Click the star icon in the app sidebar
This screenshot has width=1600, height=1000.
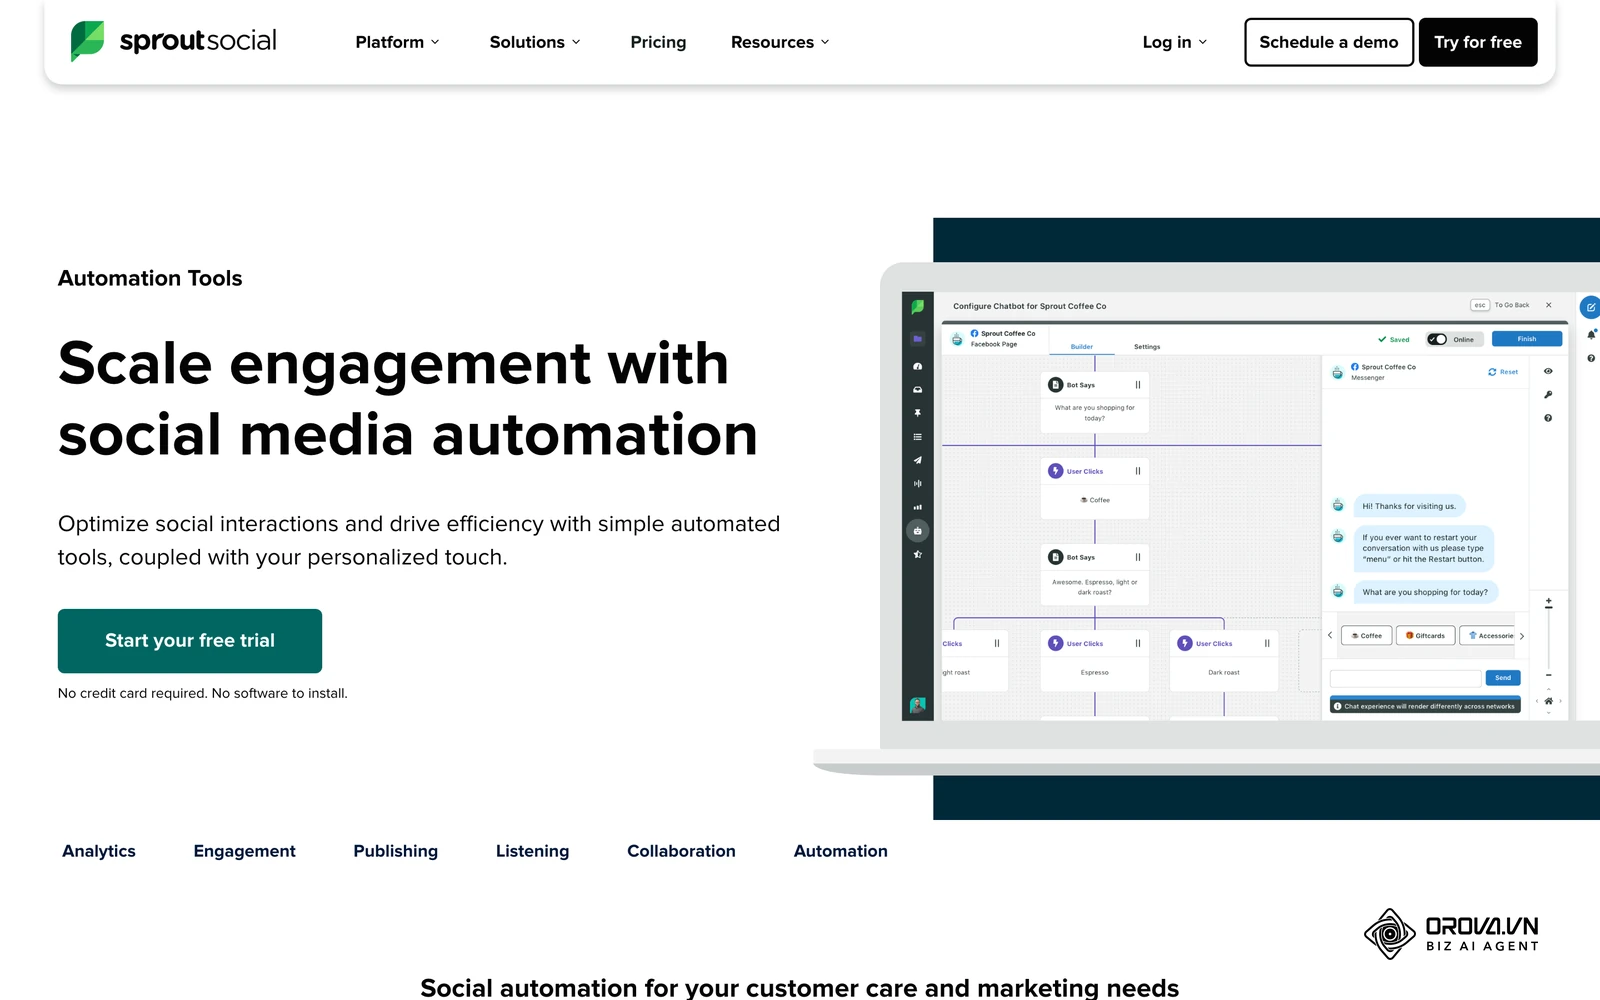coord(917,554)
